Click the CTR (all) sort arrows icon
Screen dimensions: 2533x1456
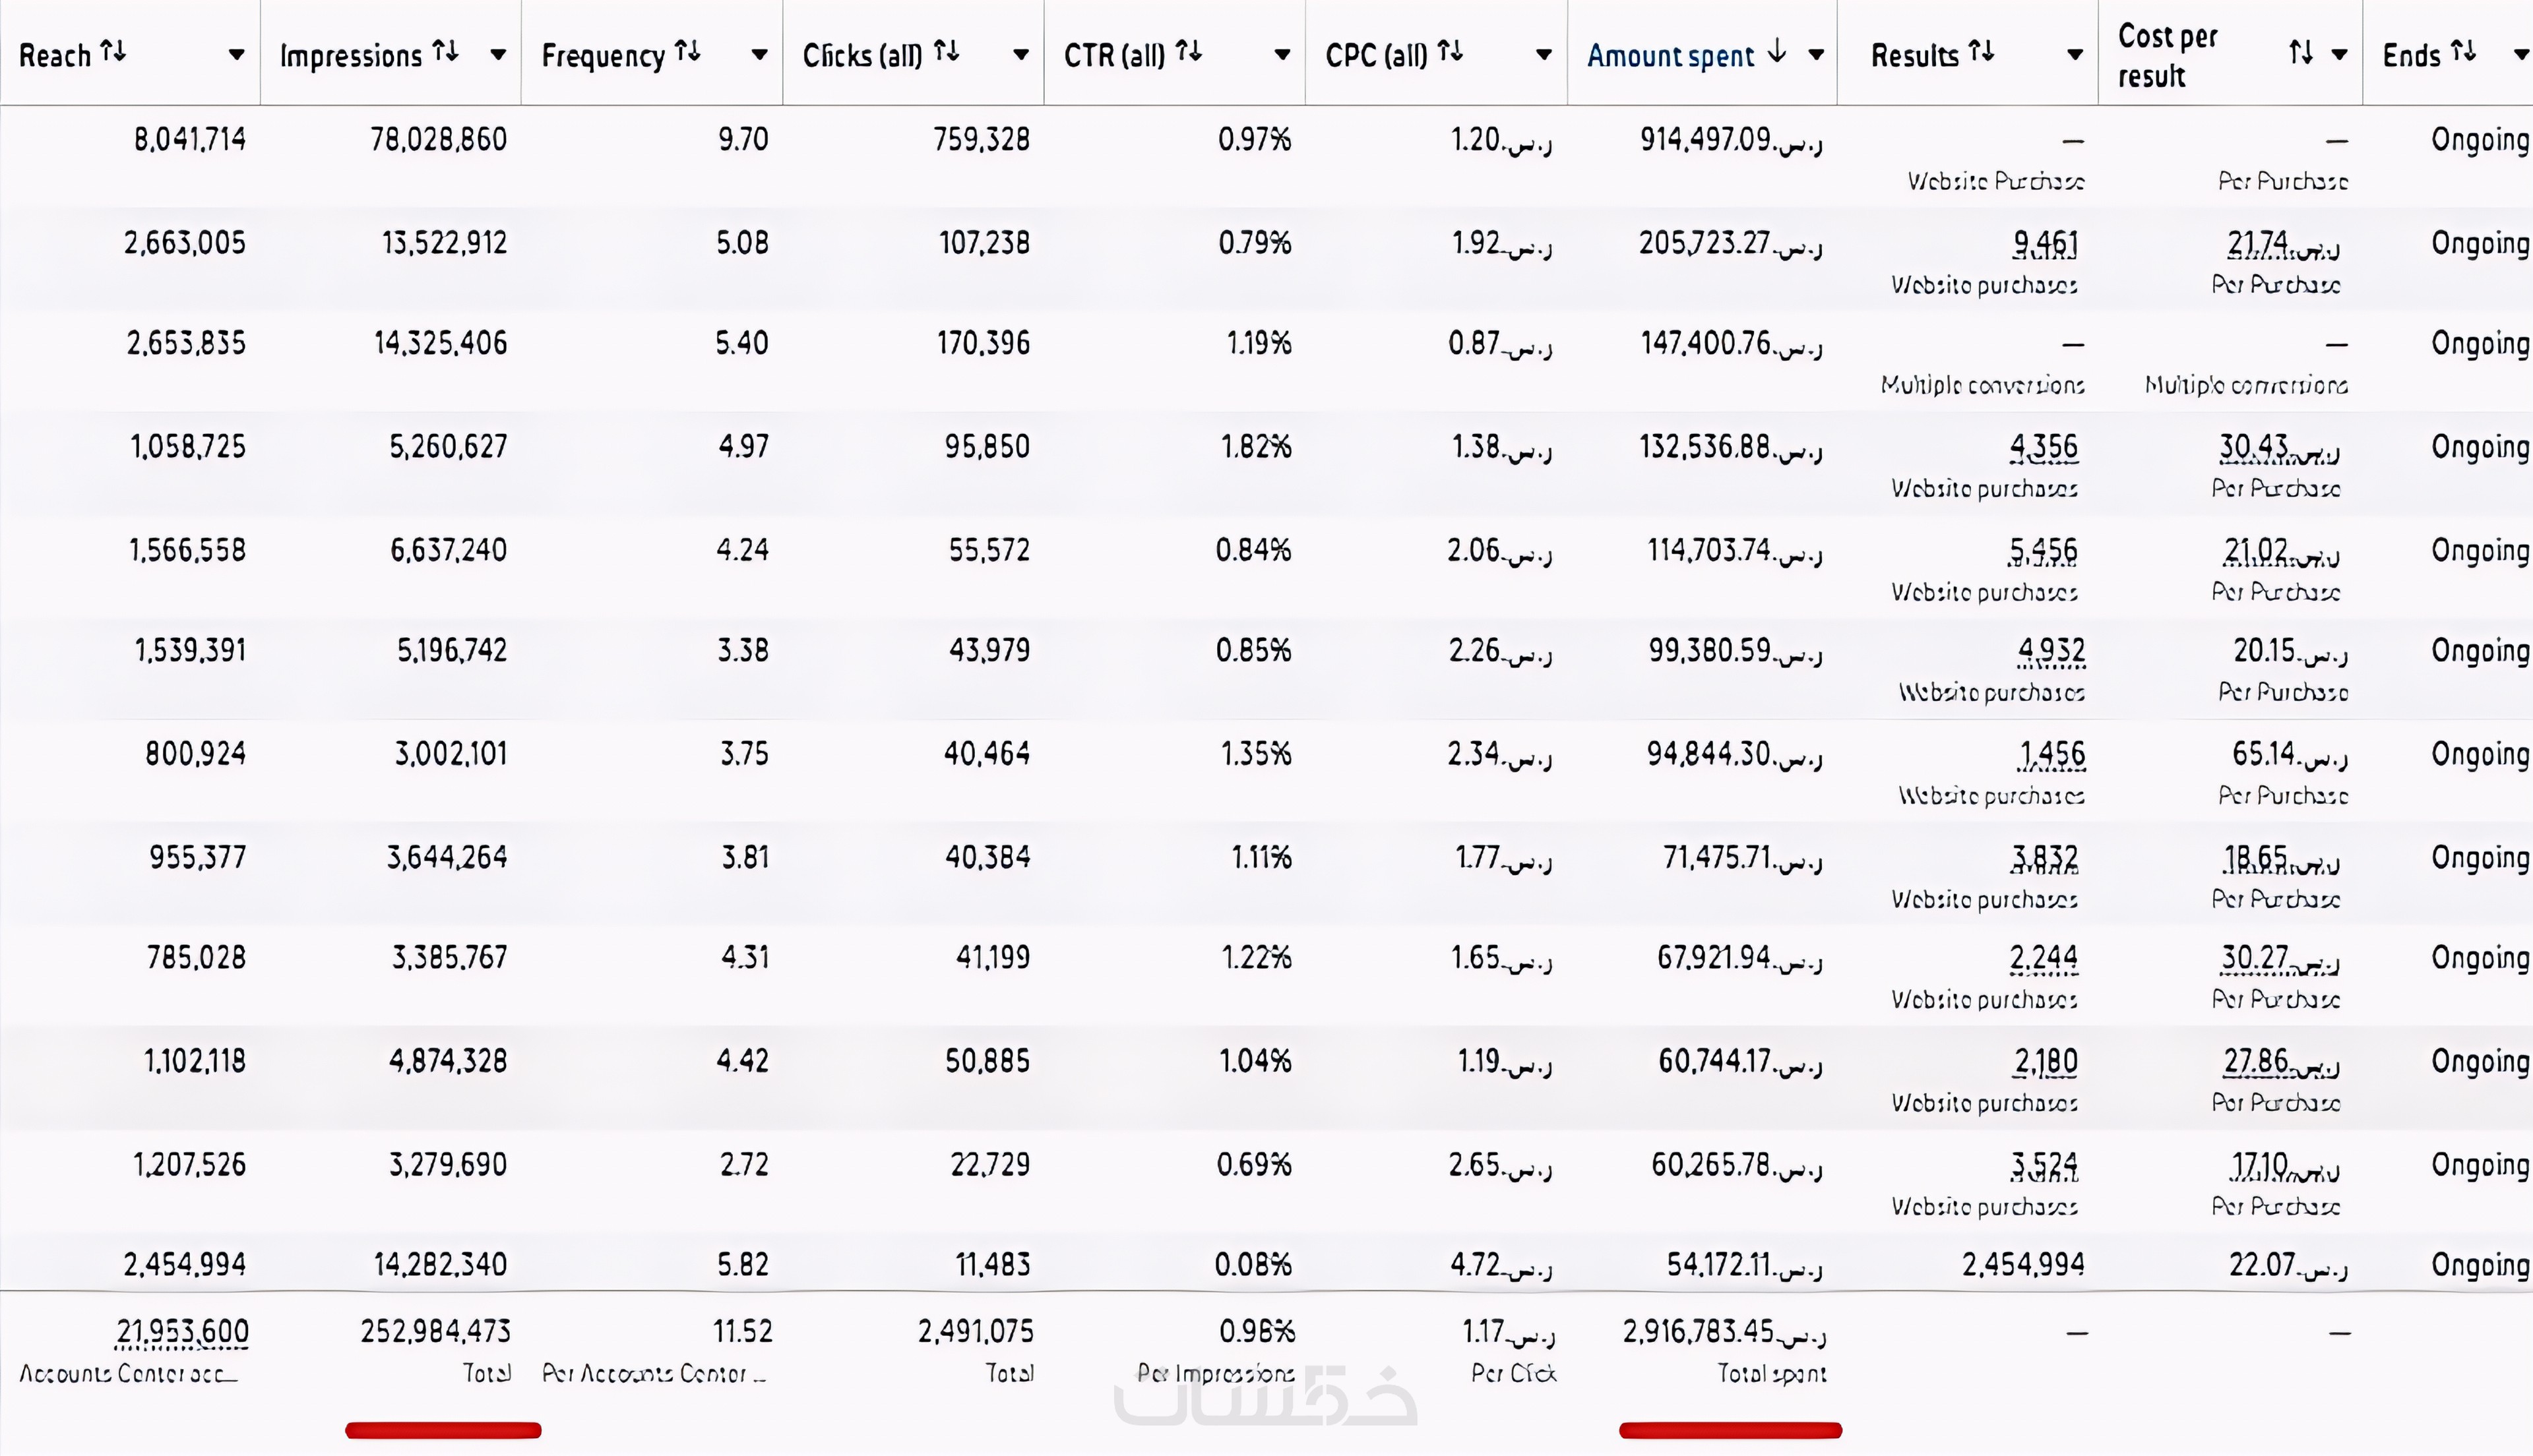[1189, 51]
